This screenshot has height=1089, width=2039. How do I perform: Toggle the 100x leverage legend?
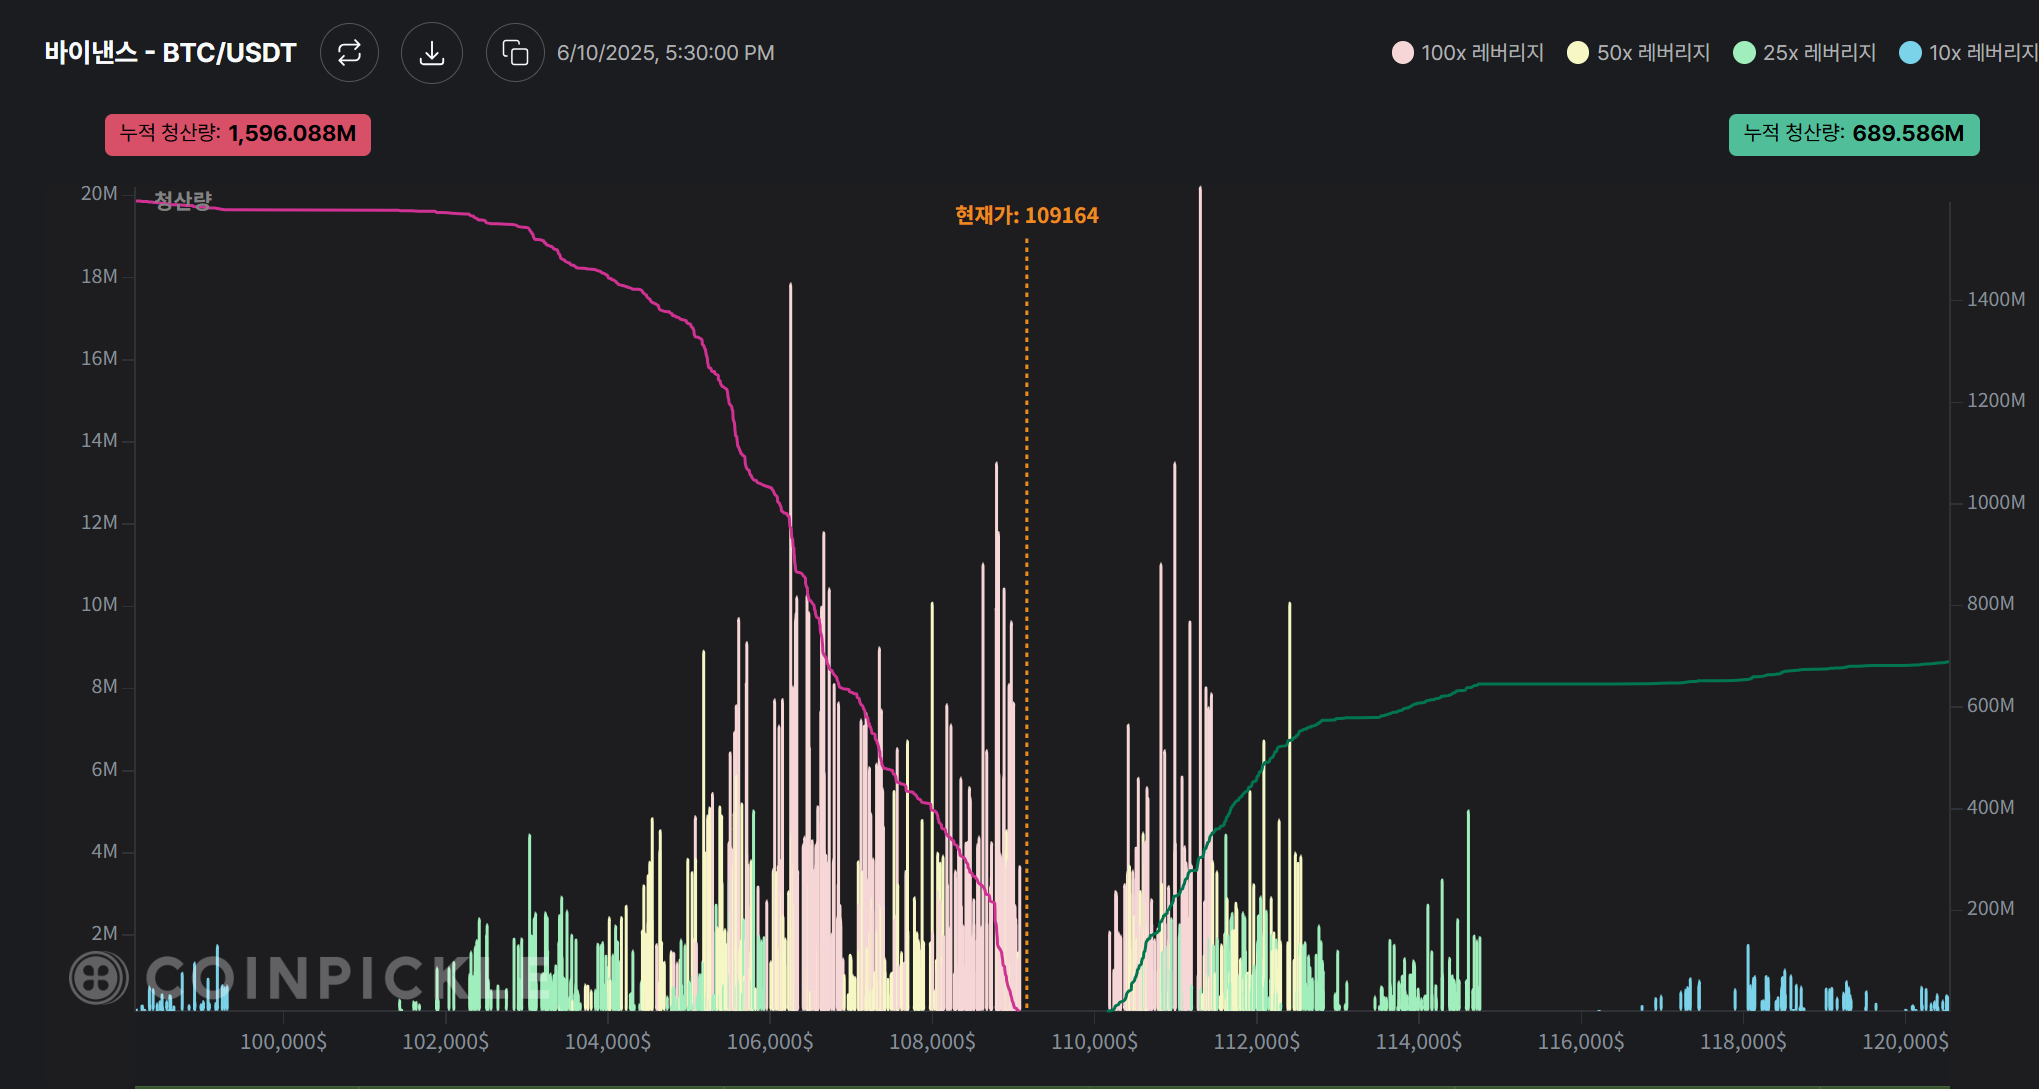[1468, 53]
